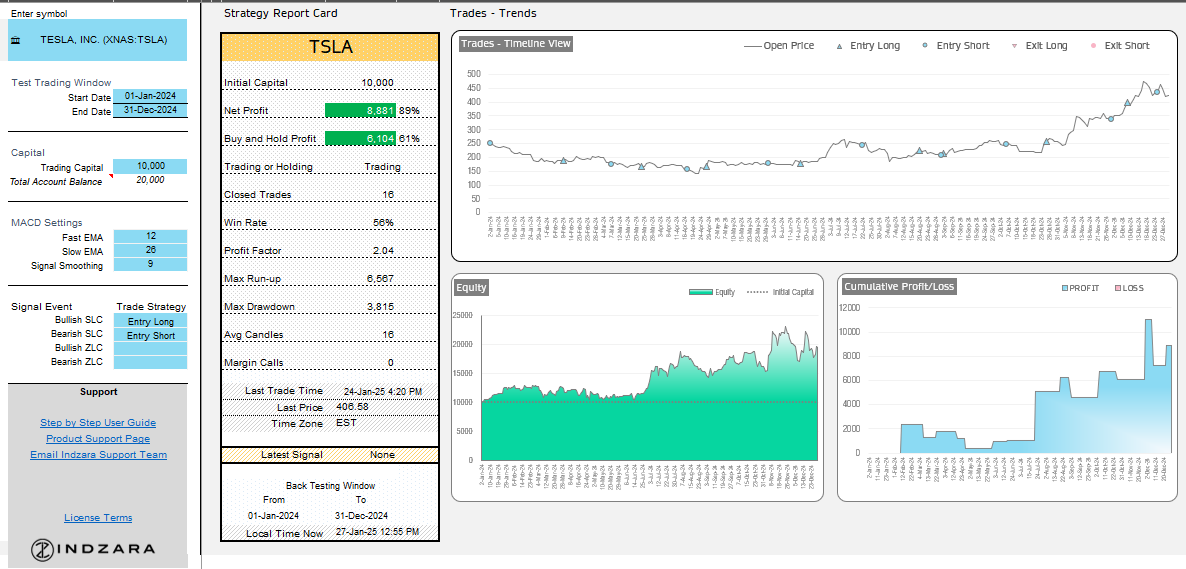Click the Max Drawdown 3,815 value
Image resolution: width=1186 pixels, height=569 pixels.
[x=380, y=306]
